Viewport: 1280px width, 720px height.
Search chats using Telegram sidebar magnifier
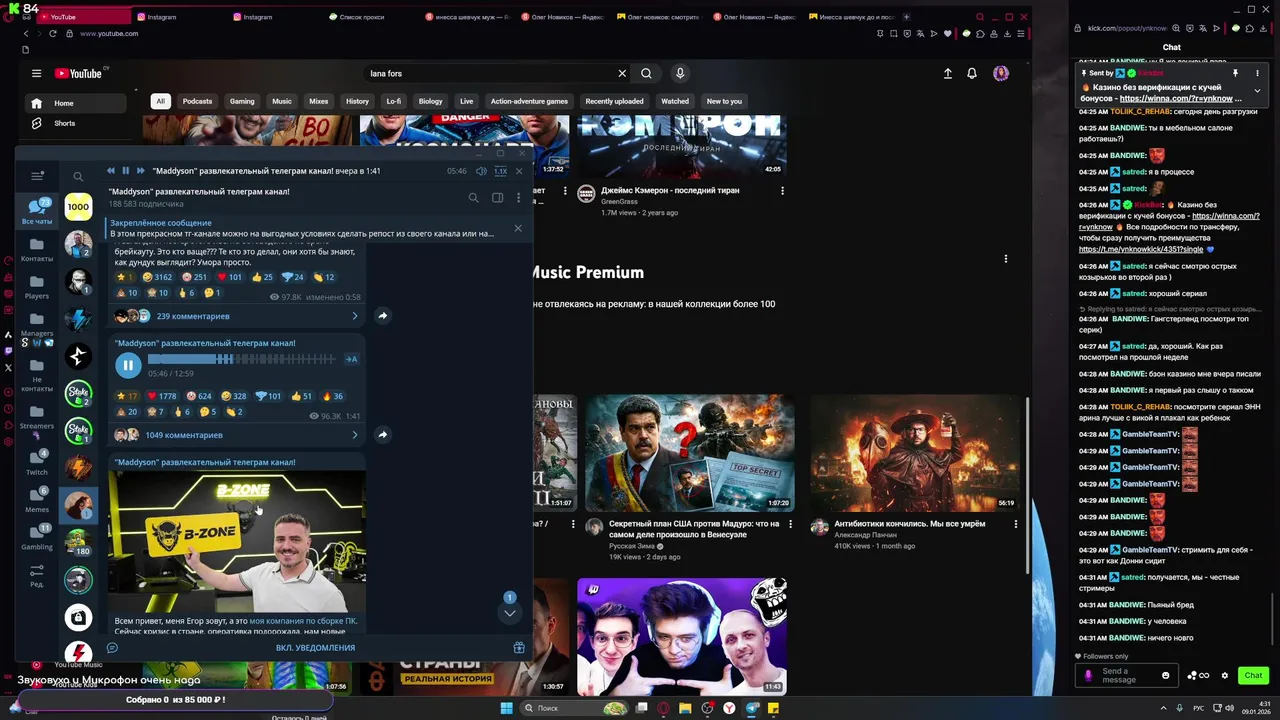point(78,177)
